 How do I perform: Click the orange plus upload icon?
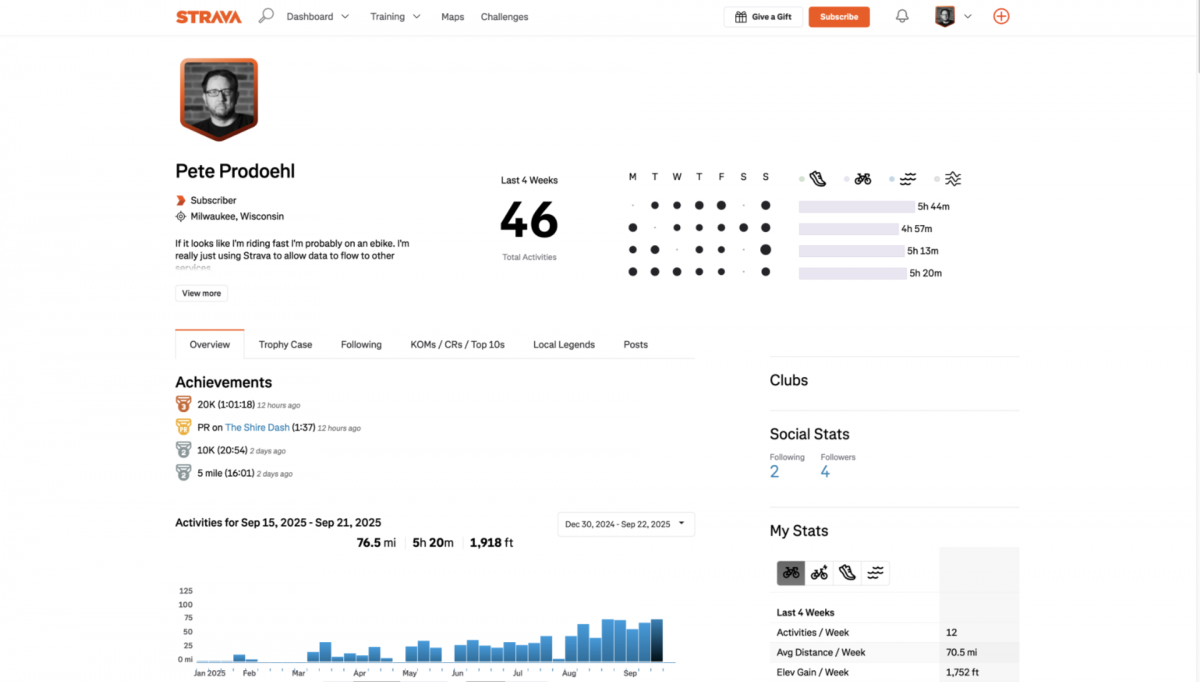pos(1001,17)
